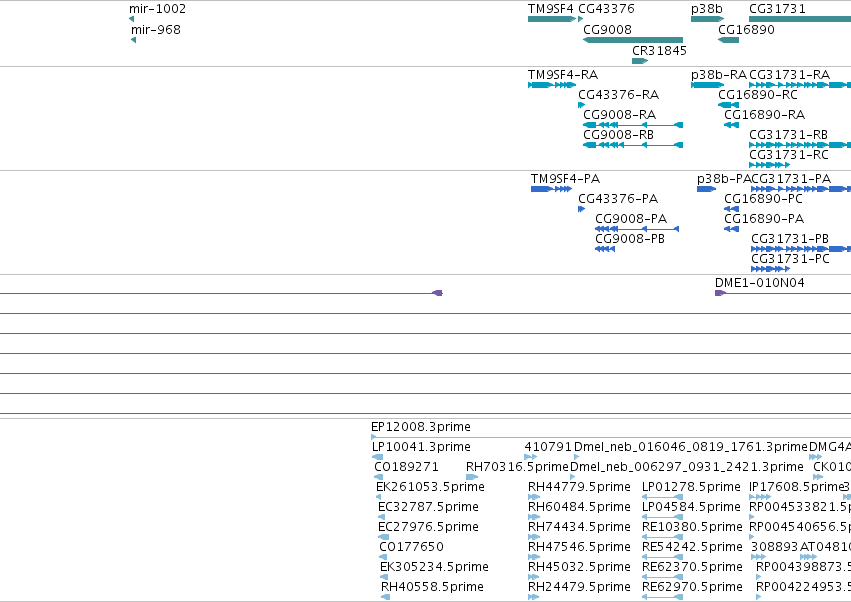Screen dimensions: 851x602
Task: Select EST RH40558.5prime
Action: (385, 597)
